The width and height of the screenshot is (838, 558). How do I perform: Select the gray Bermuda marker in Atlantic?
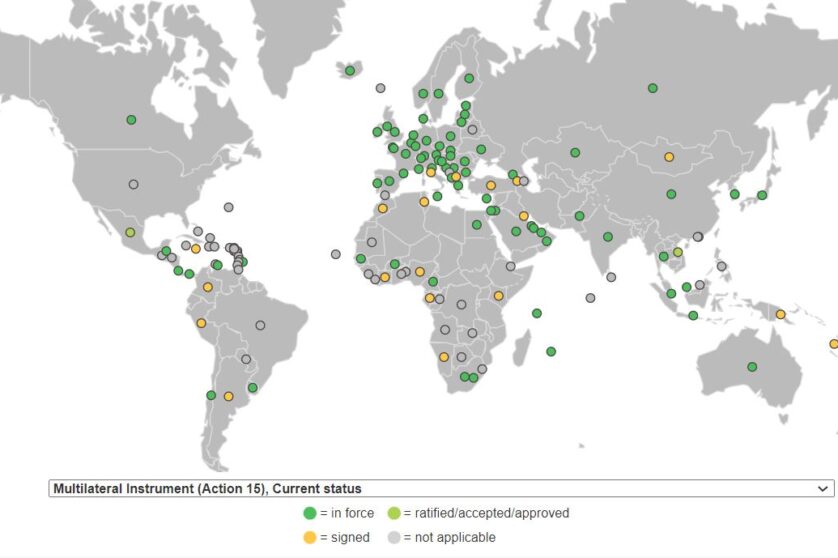[x=229, y=207]
